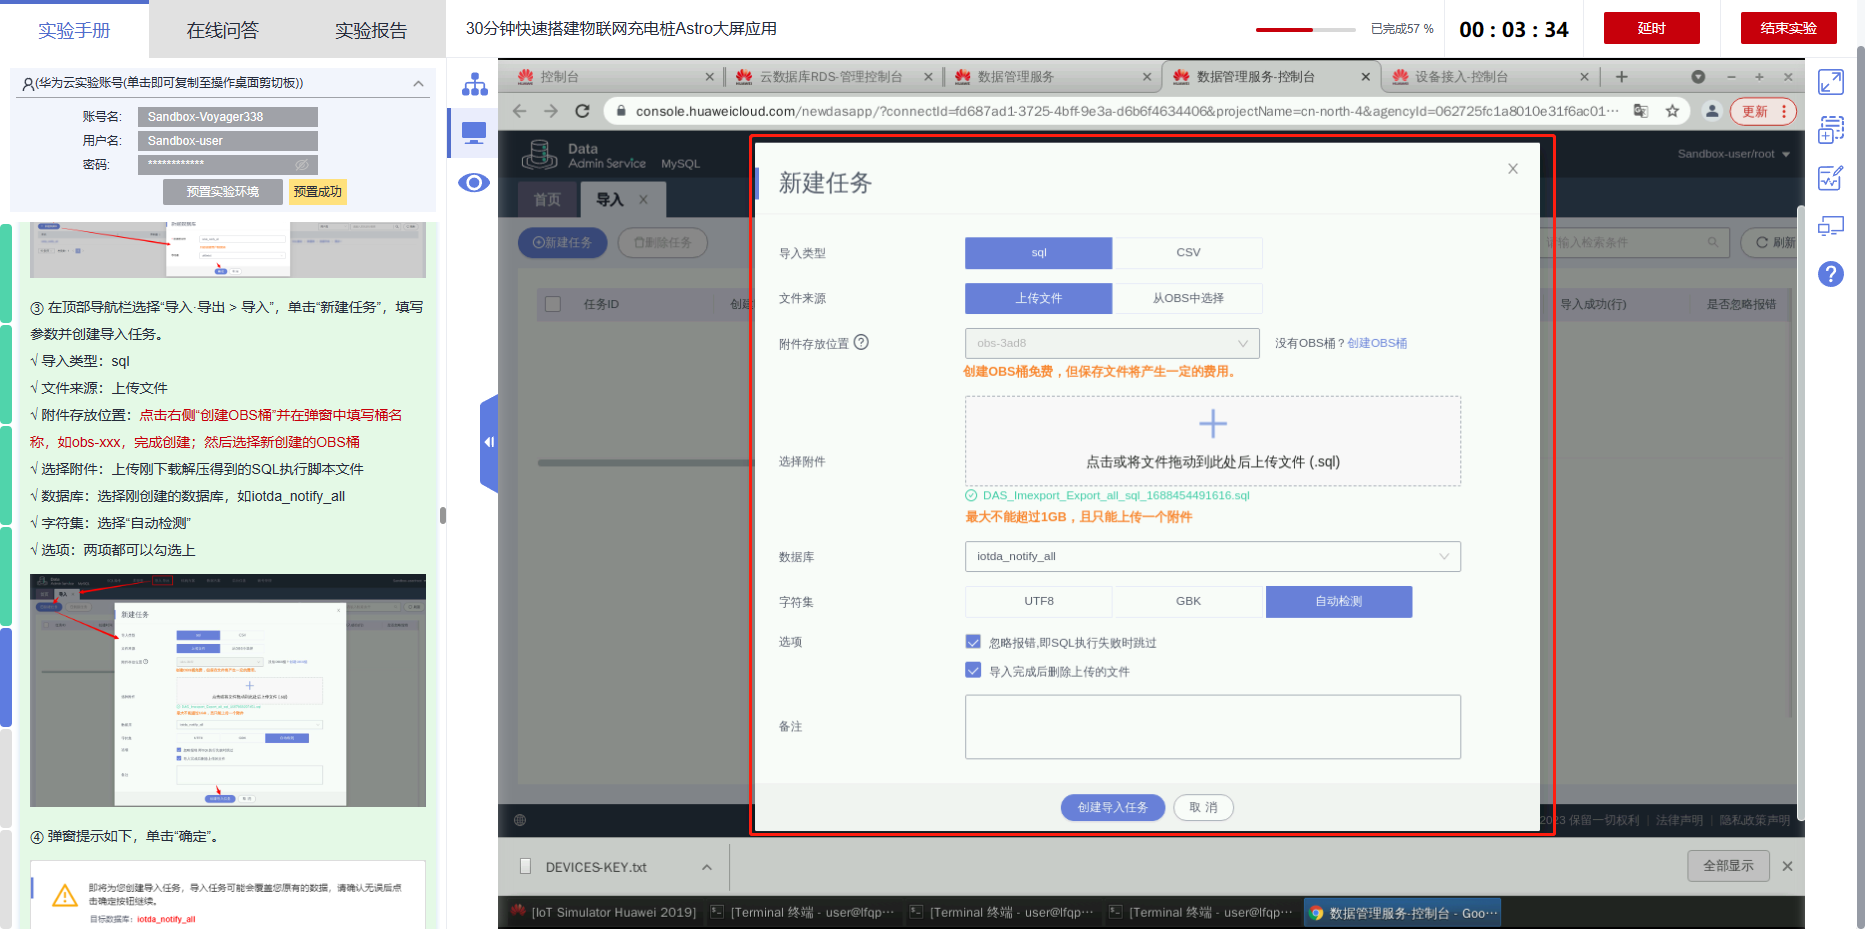Screen dimensions: 1865x929
Task: Select 自动检测 character set
Action: [1339, 601]
